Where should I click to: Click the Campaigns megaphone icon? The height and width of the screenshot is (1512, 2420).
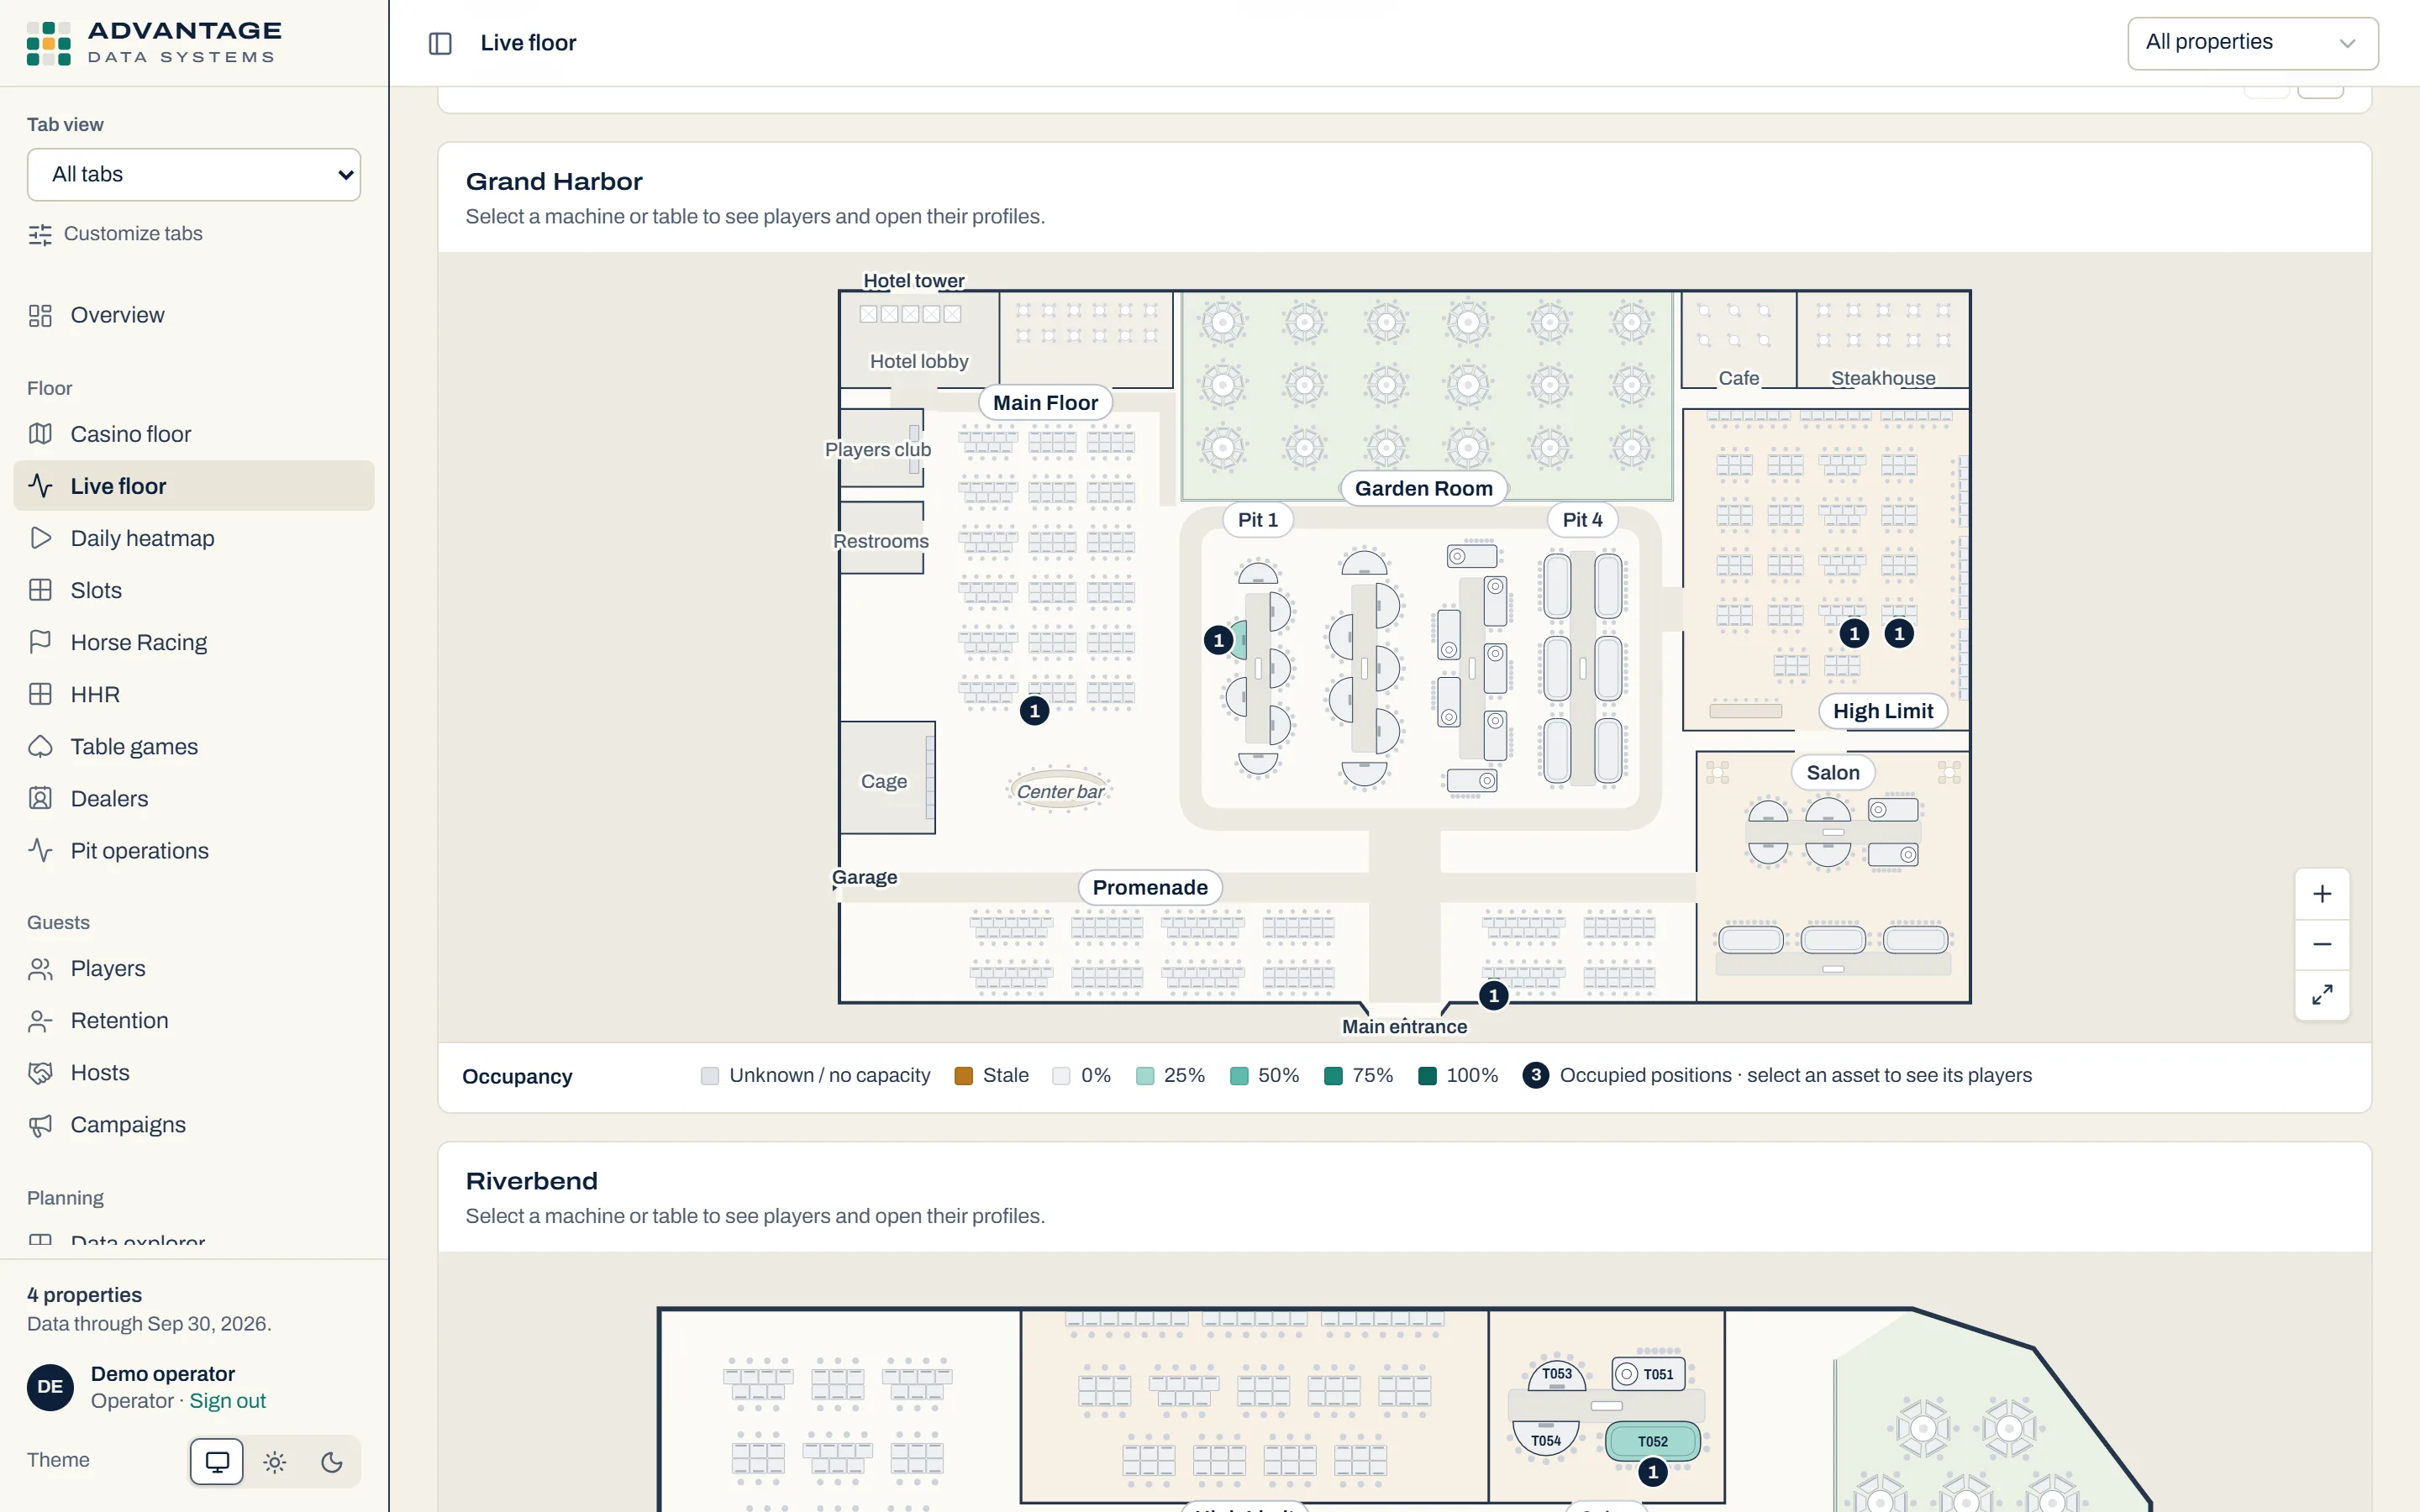(40, 1124)
